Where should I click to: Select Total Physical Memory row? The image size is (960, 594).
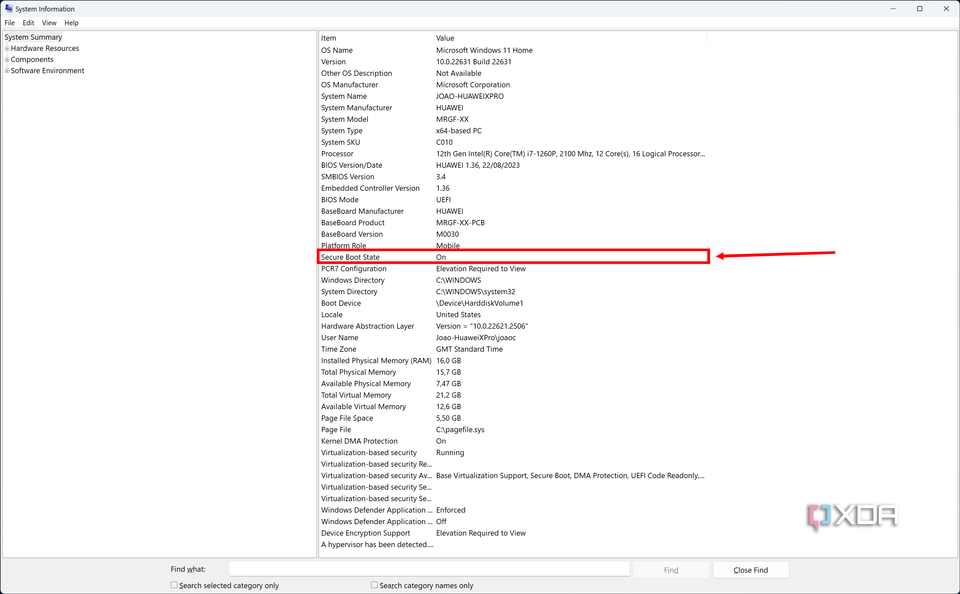(x=513, y=372)
